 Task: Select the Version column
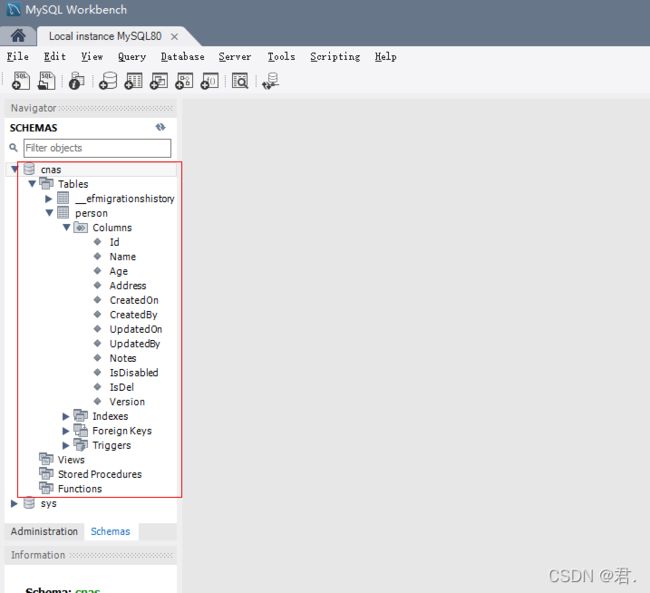(127, 401)
